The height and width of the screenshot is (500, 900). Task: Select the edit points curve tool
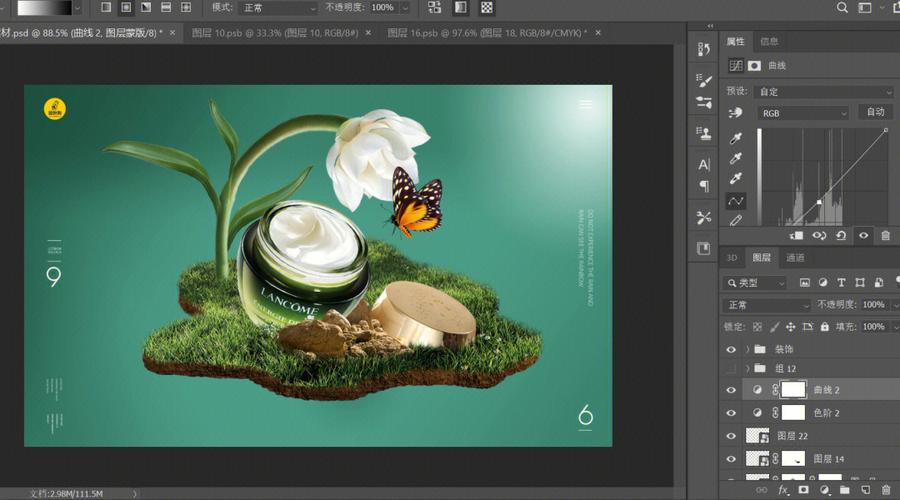pos(735,201)
